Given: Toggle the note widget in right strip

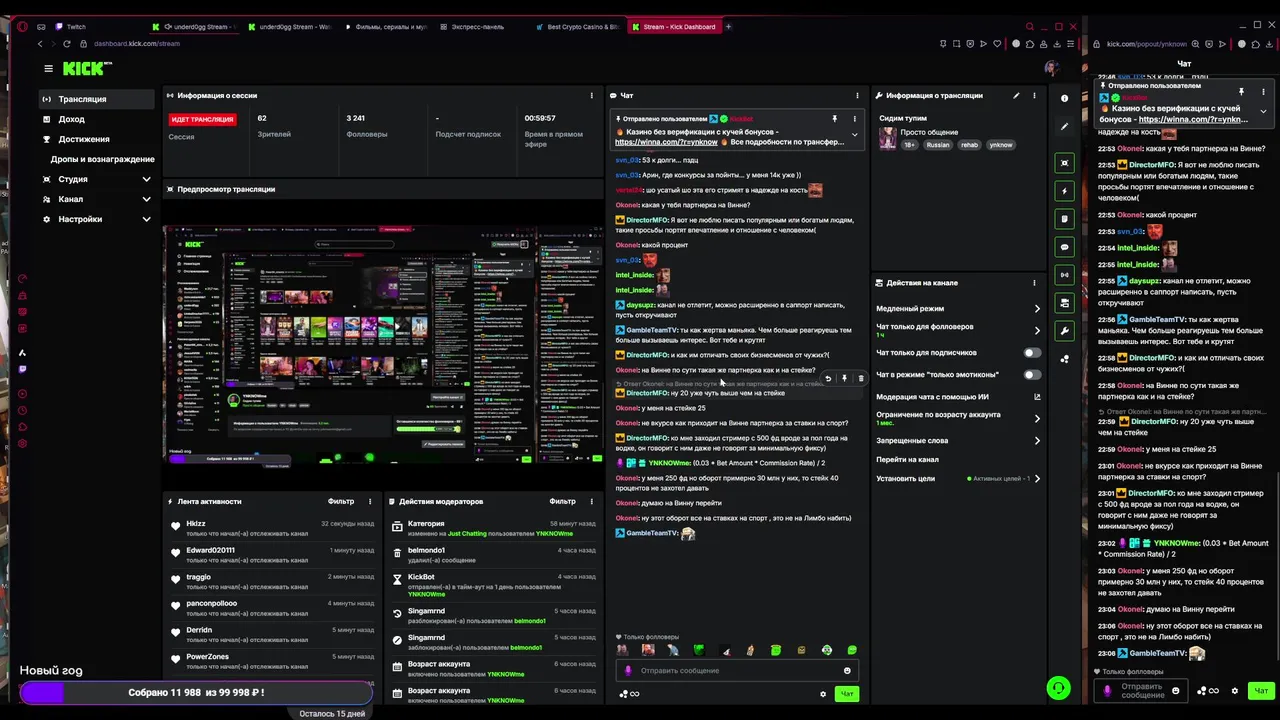Looking at the screenshot, I should click(1064, 218).
